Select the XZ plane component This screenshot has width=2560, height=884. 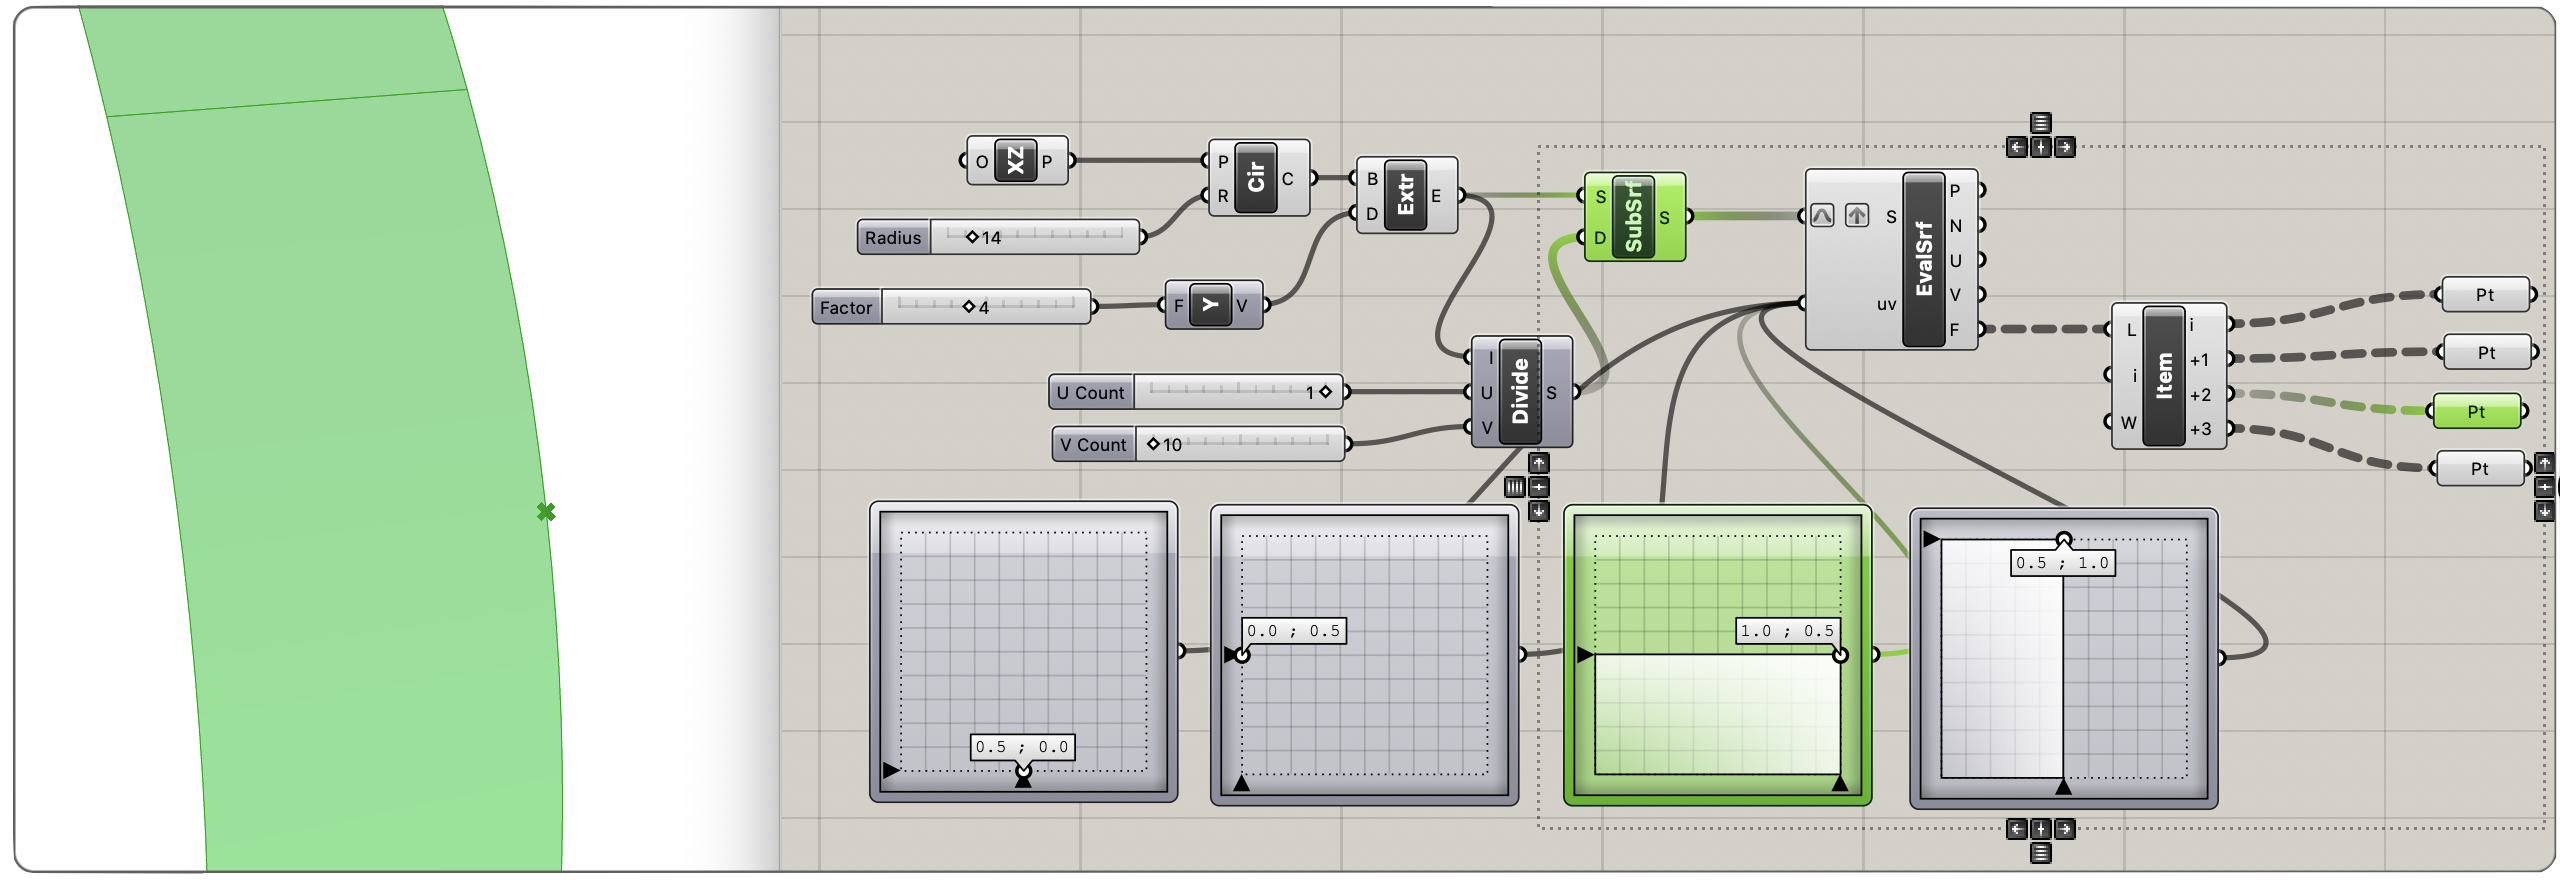point(1016,161)
